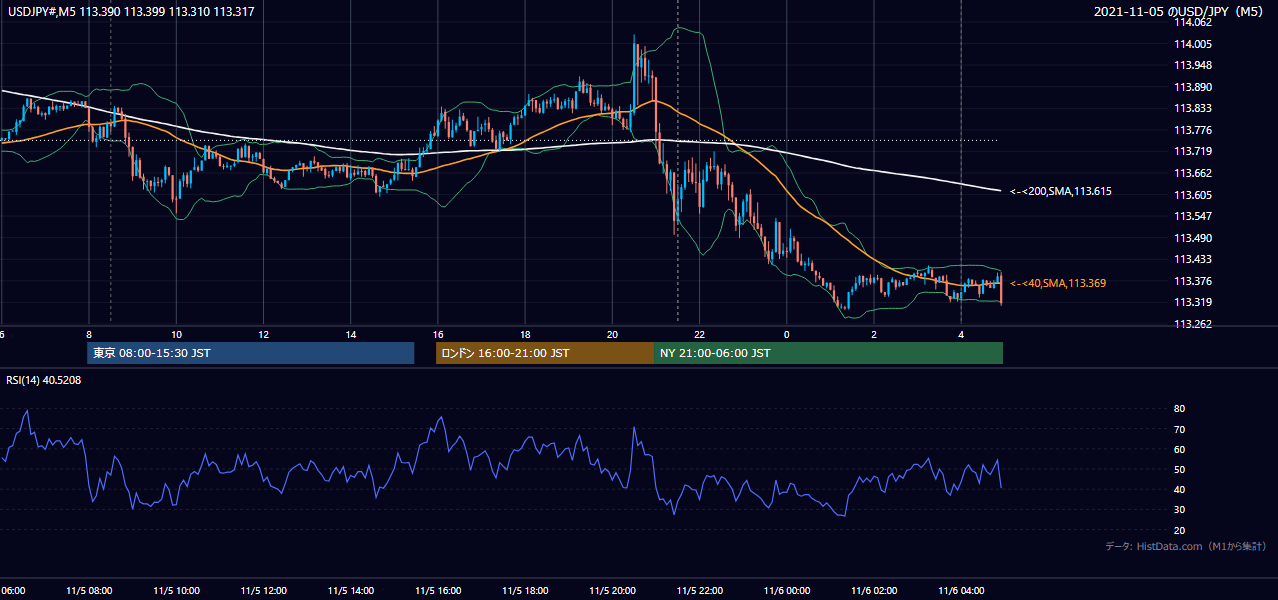Click the 11/5 18:00 time axis label
Image resolution: width=1278 pixels, height=600 pixels.
525,590
